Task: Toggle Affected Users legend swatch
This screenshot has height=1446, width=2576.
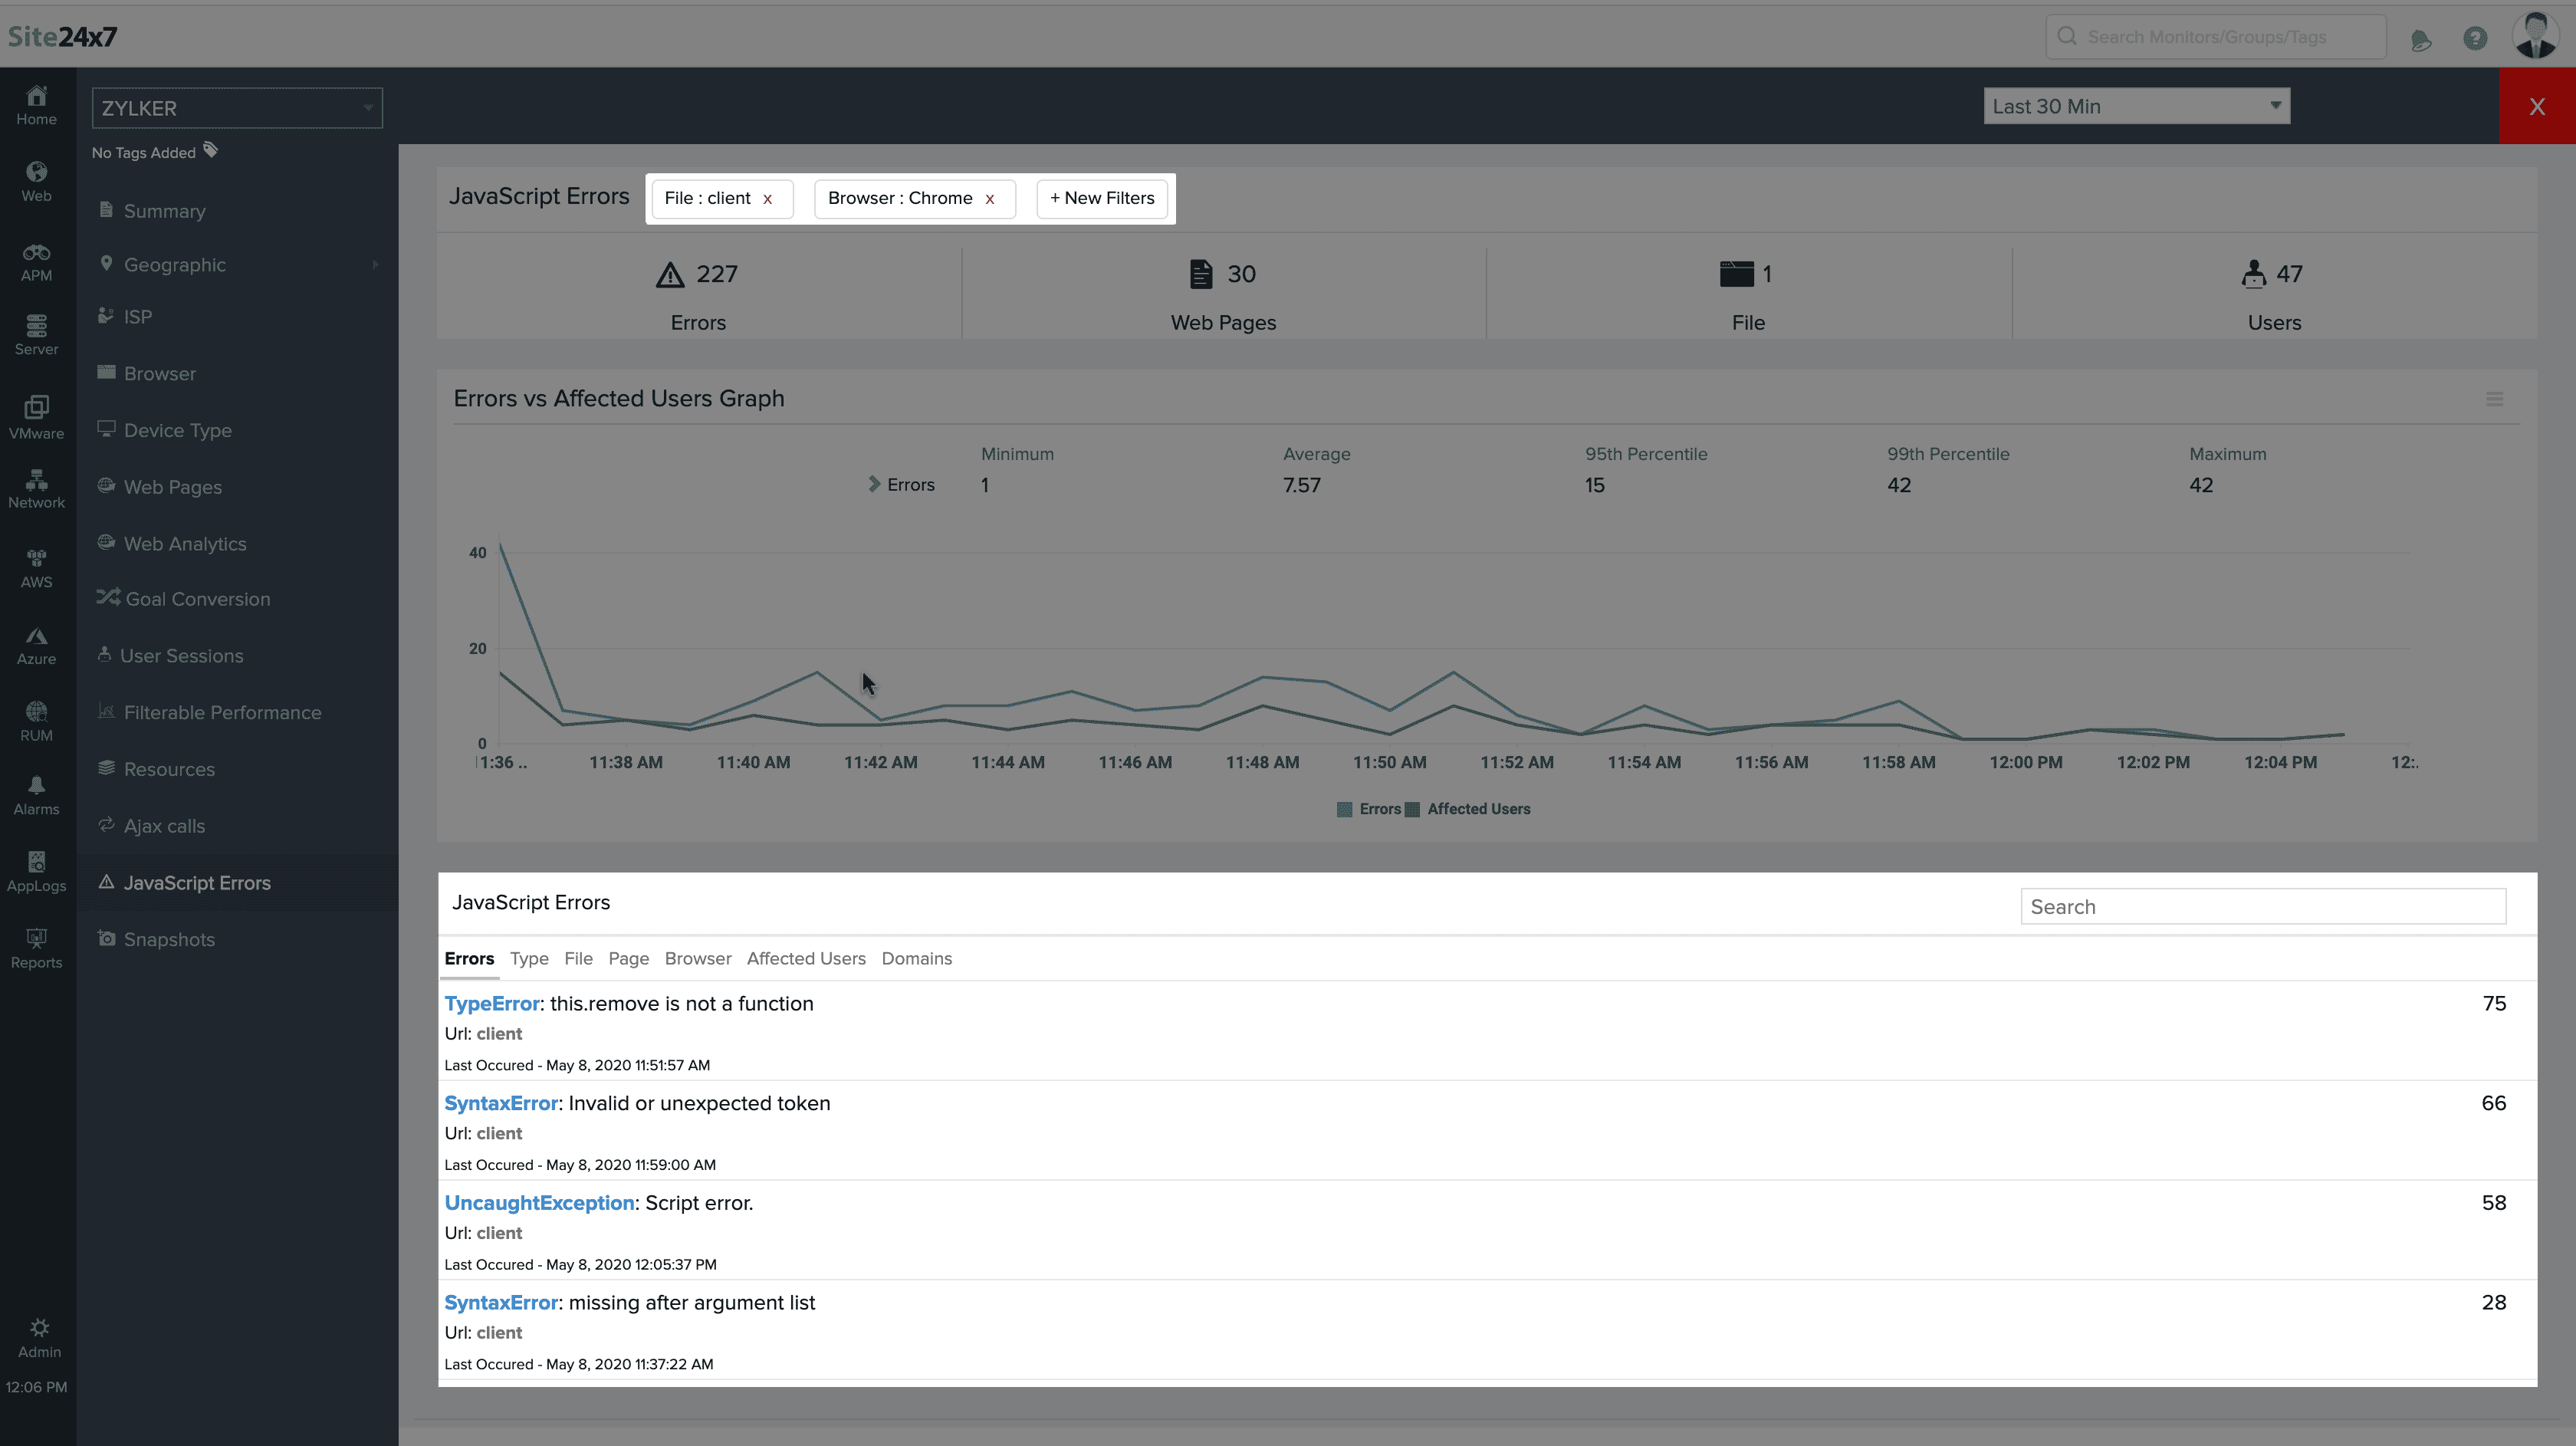Action: (1412, 809)
